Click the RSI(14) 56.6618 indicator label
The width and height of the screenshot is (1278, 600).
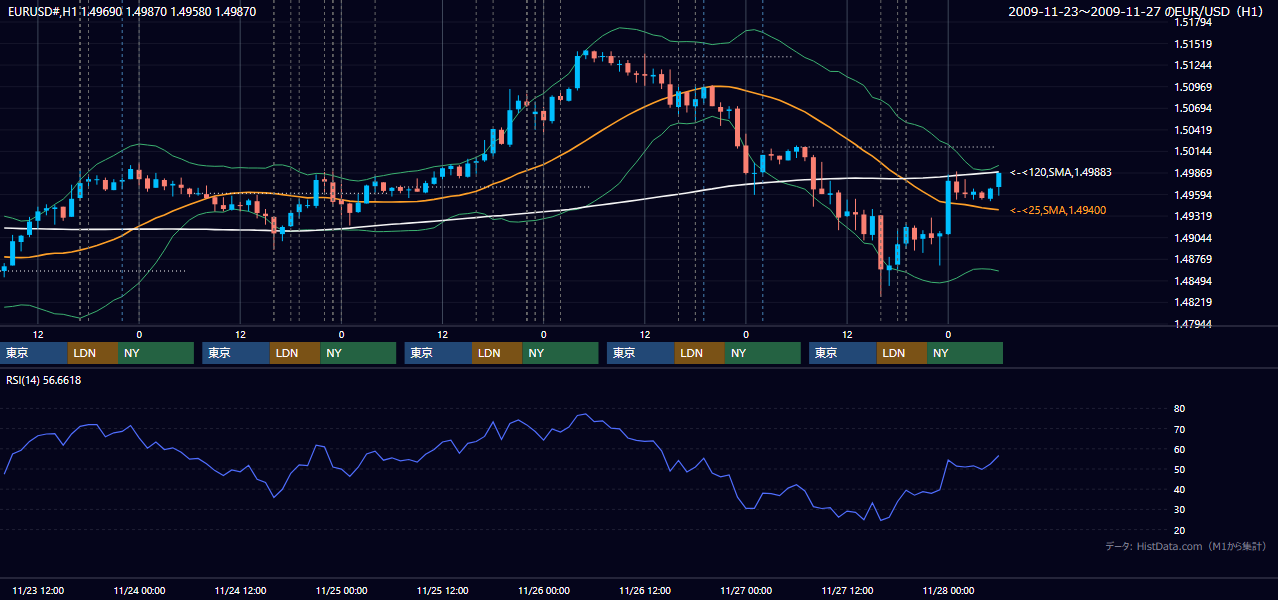[44, 380]
